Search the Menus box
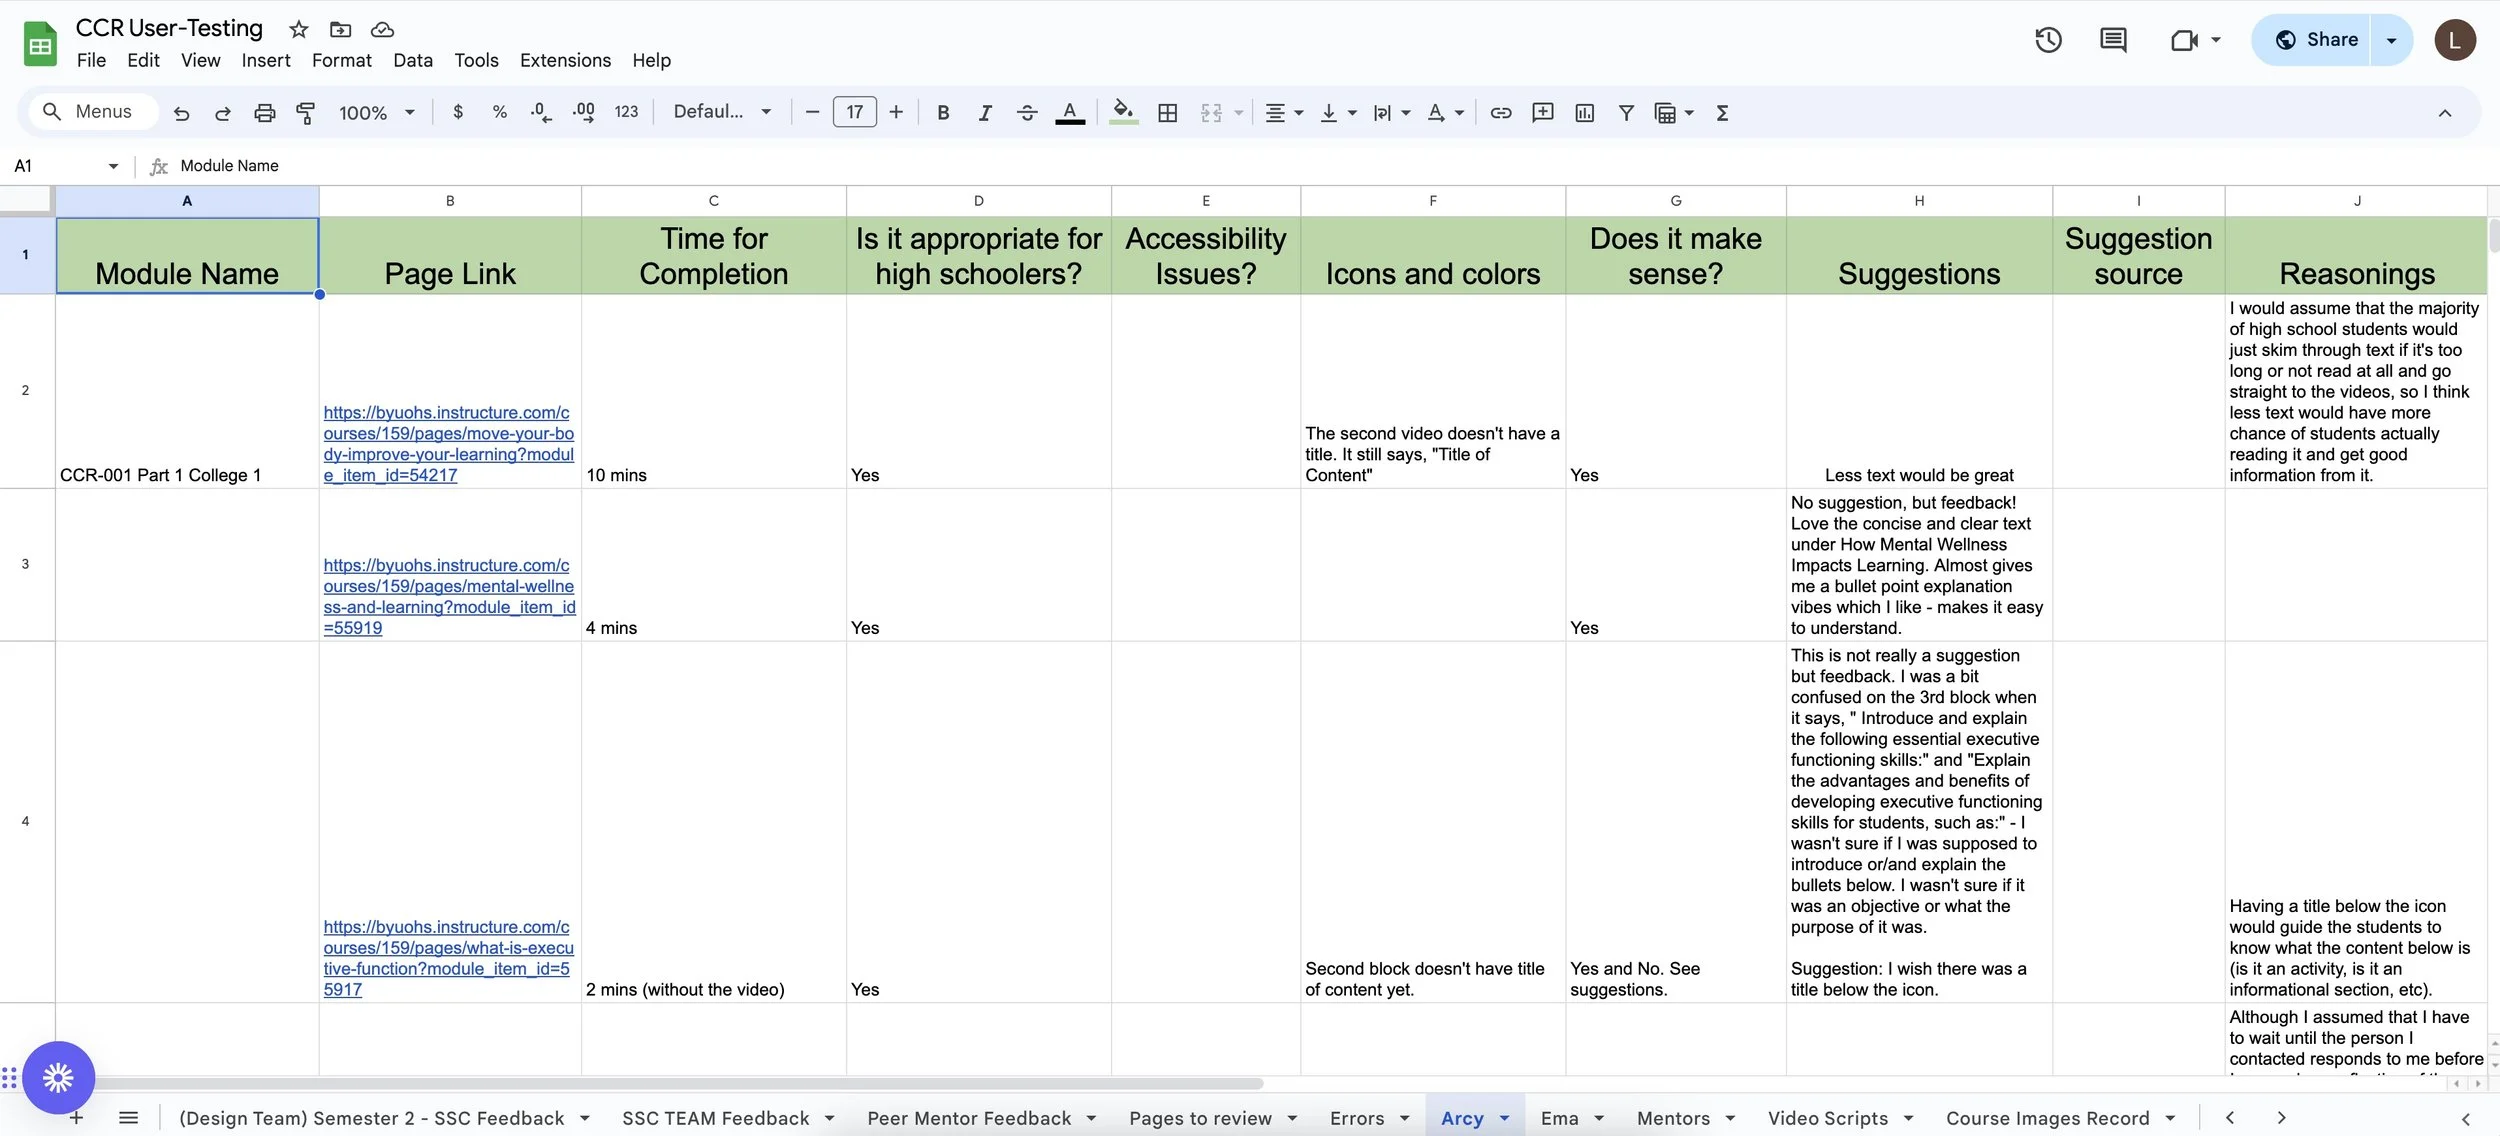2500x1136 pixels. (x=92, y=111)
